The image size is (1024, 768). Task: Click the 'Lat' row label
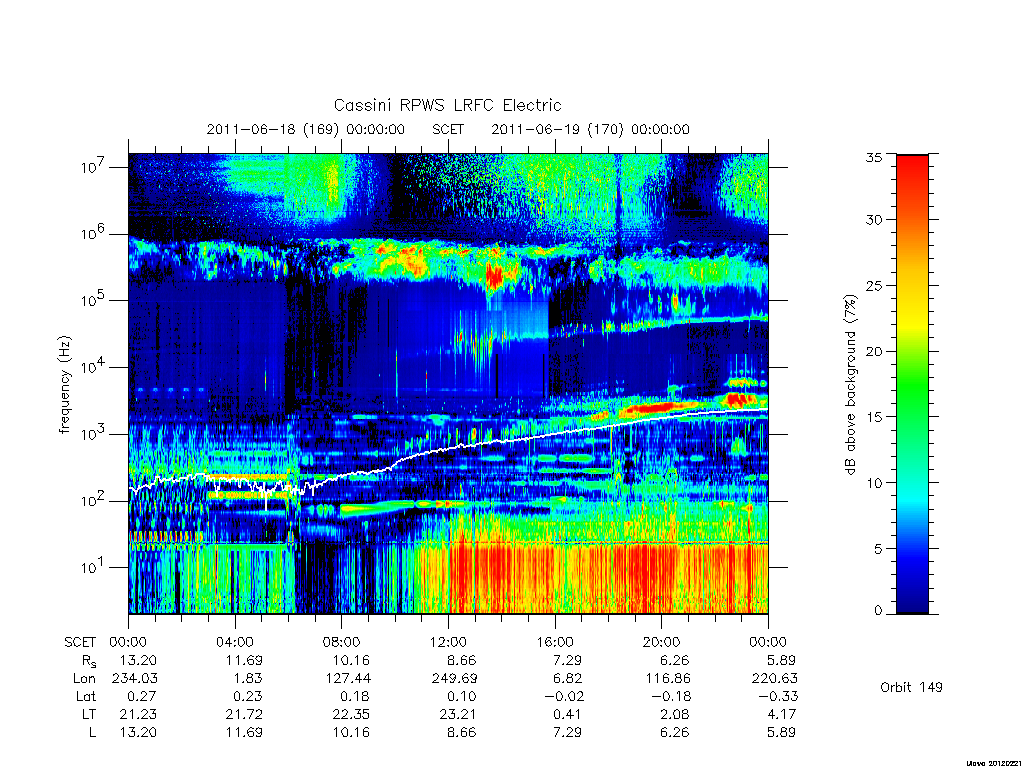click(86, 696)
